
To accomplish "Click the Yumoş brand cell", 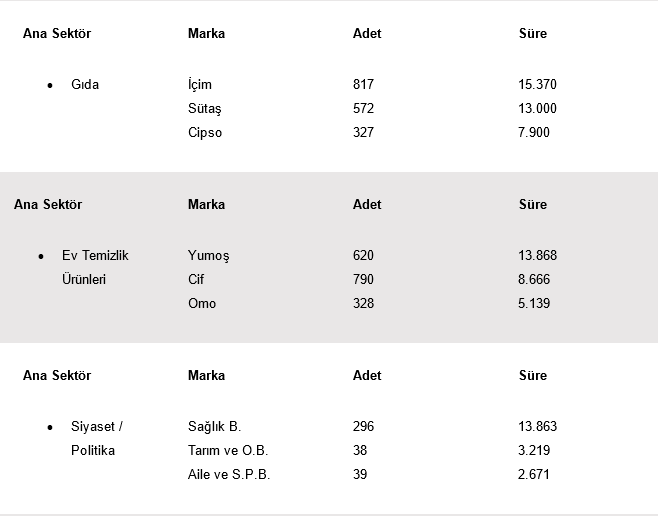I will 208,256.
